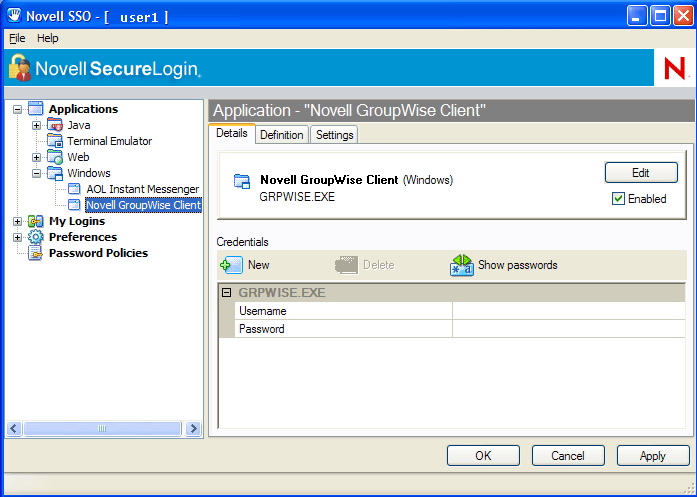Select Terminal Emulator in tree

point(109,141)
